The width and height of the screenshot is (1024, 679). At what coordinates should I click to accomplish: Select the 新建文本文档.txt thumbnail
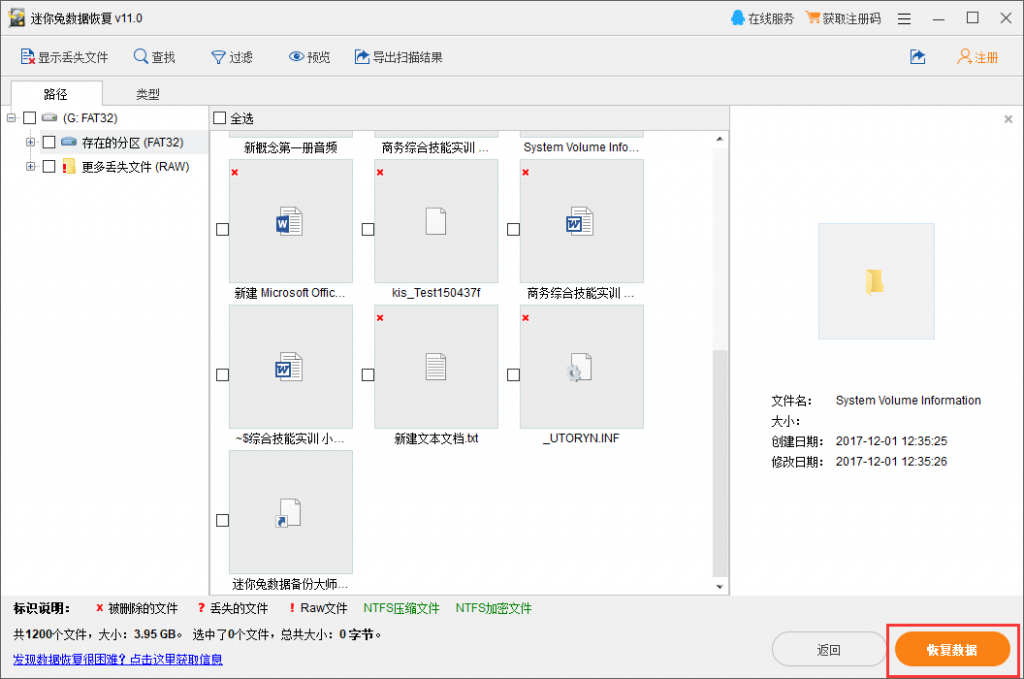coord(436,366)
